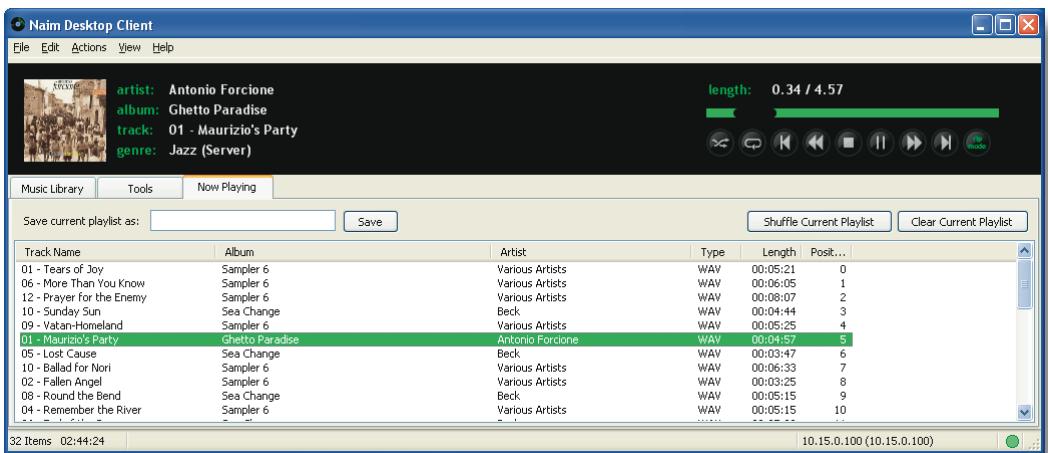This screenshot has width=1048, height=453.
Task: Toggle shuffle playback icon
Action: pos(720,143)
